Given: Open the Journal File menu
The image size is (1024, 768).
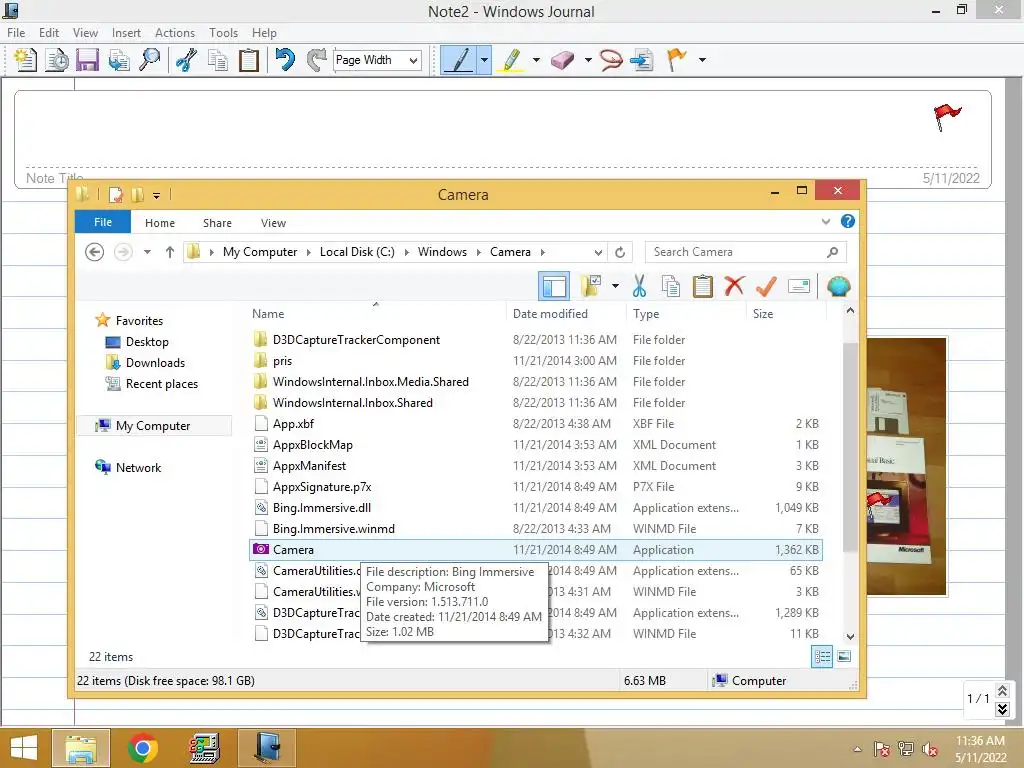Looking at the screenshot, I should [16, 33].
